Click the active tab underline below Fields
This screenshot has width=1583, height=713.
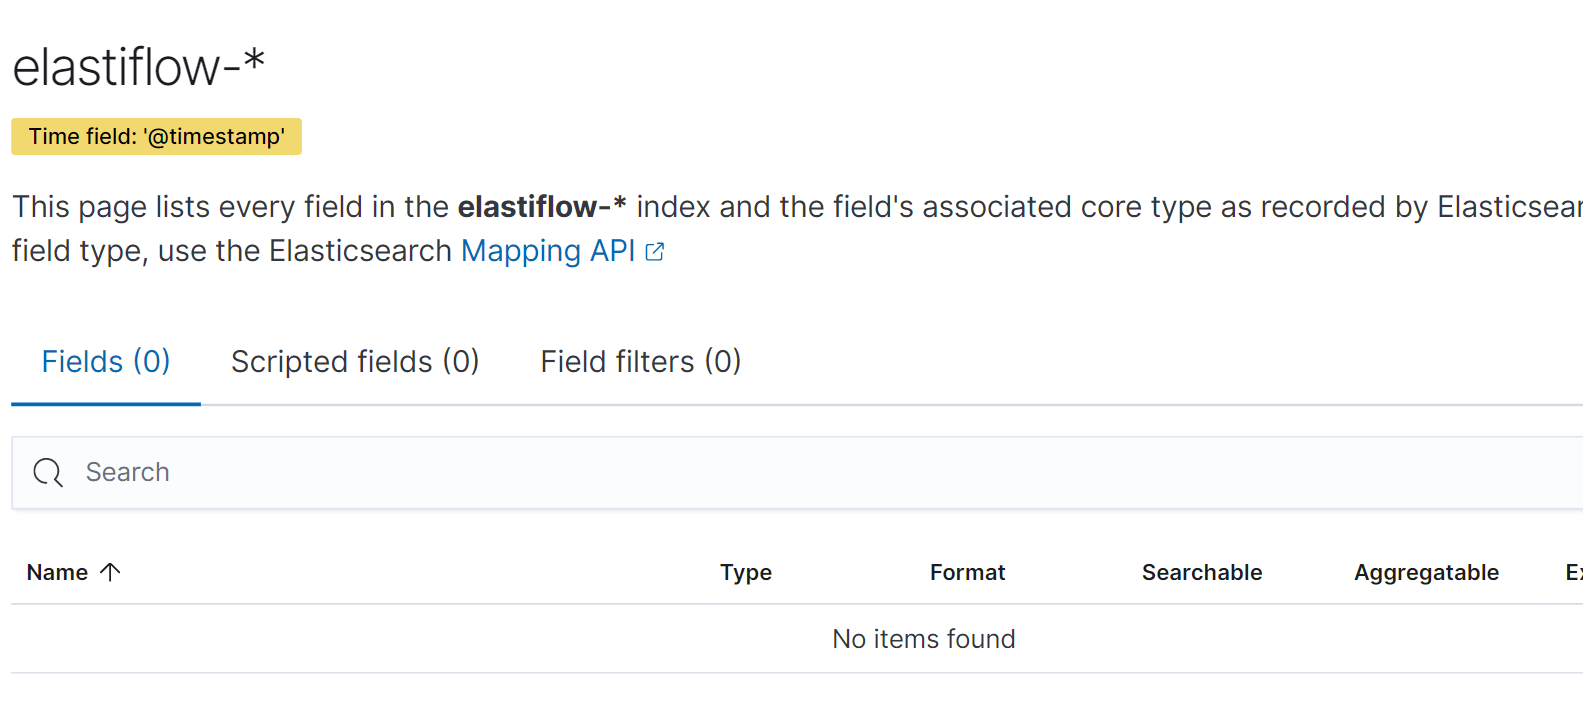coord(105,403)
